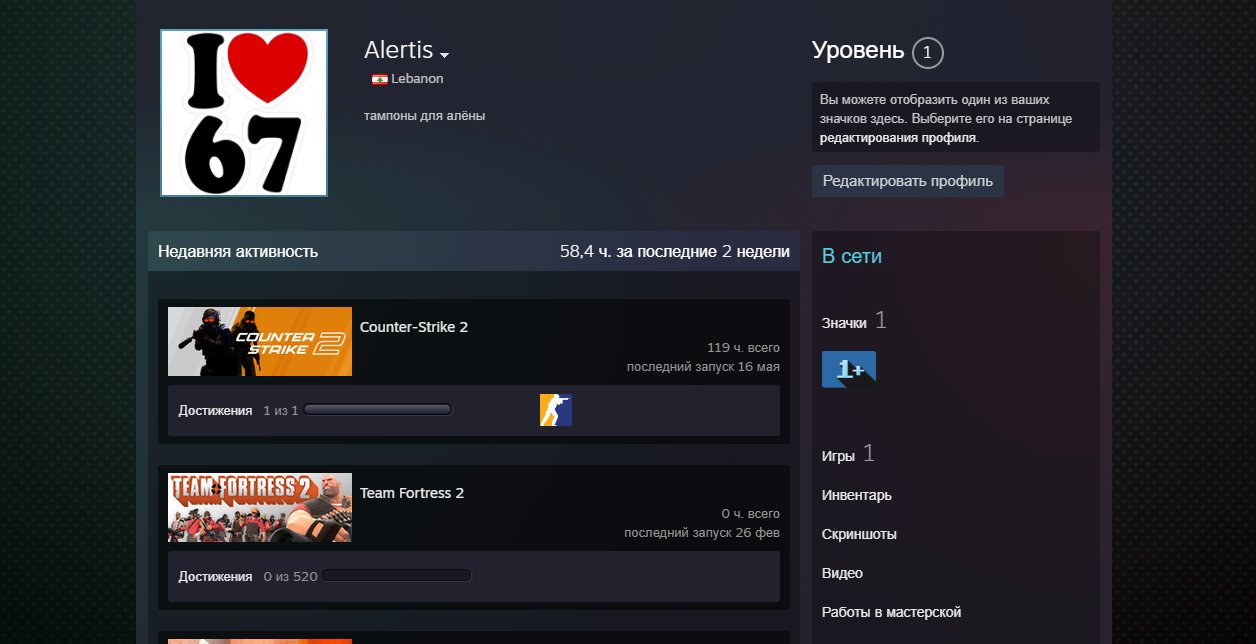Click the Редактировать профиль button
Image resolution: width=1256 pixels, height=644 pixels.
(x=907, y=181)
